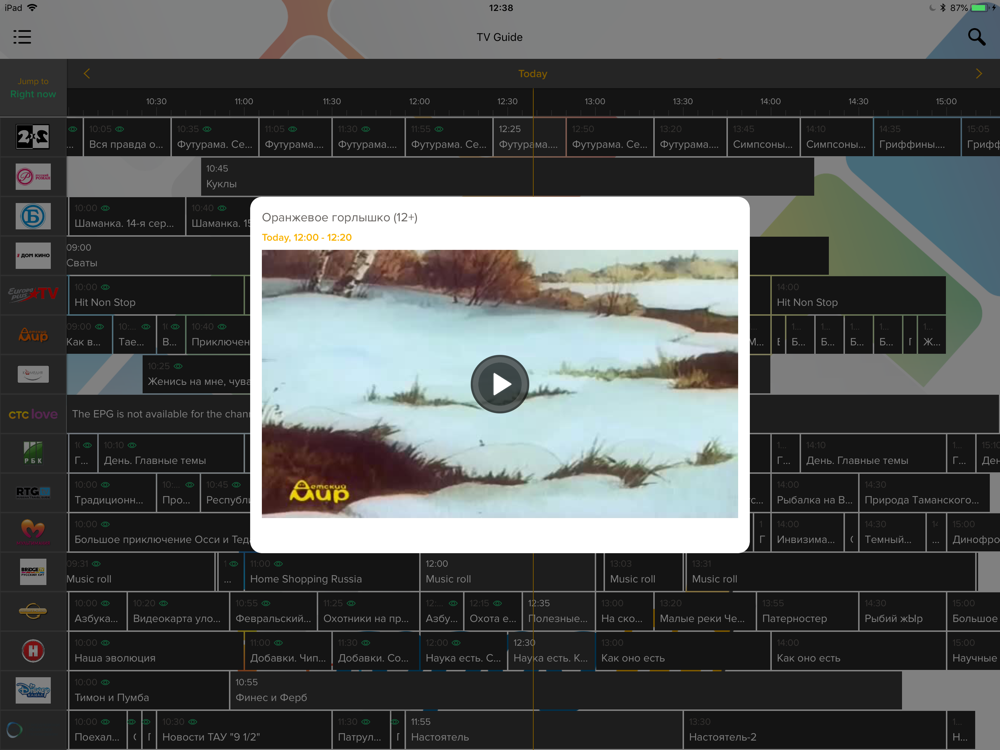This screenshot has height=750, width=1000.
Task: Play the 'Оранжевое горлышко' video
Action: click(500, 384)
